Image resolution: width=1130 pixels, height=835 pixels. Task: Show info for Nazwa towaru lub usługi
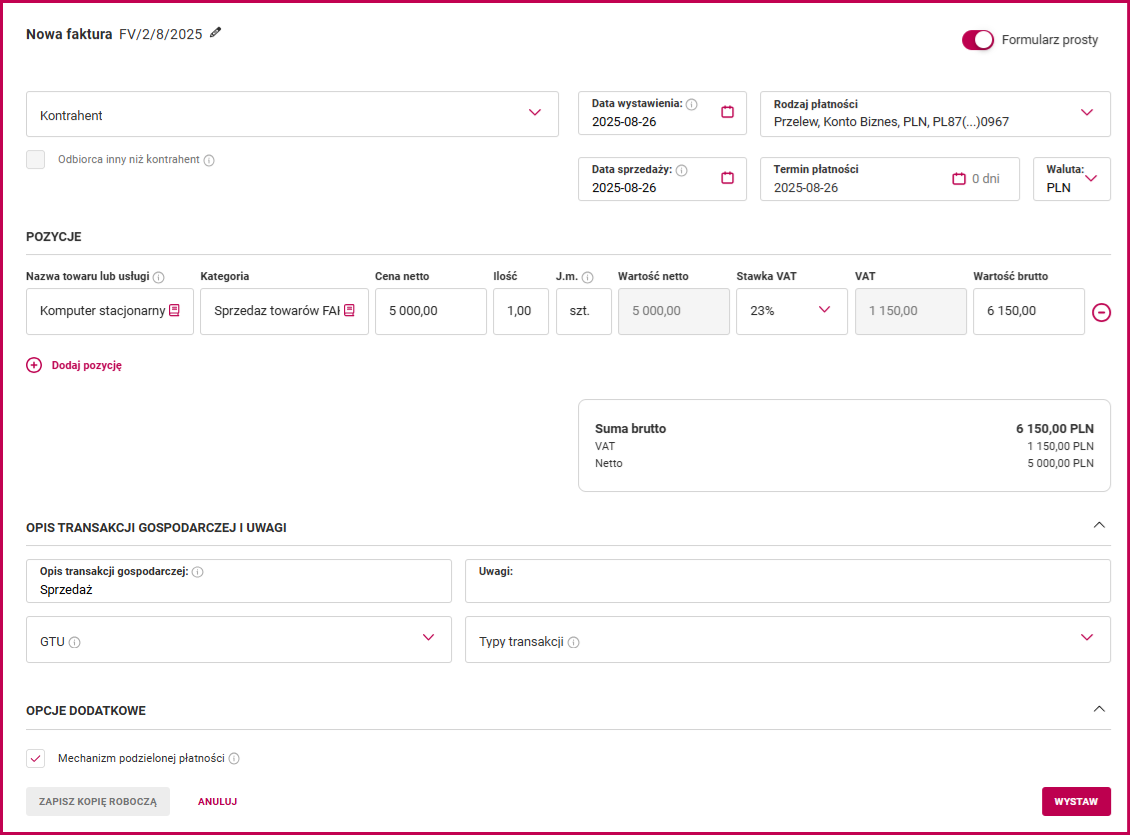coord(159,277)
